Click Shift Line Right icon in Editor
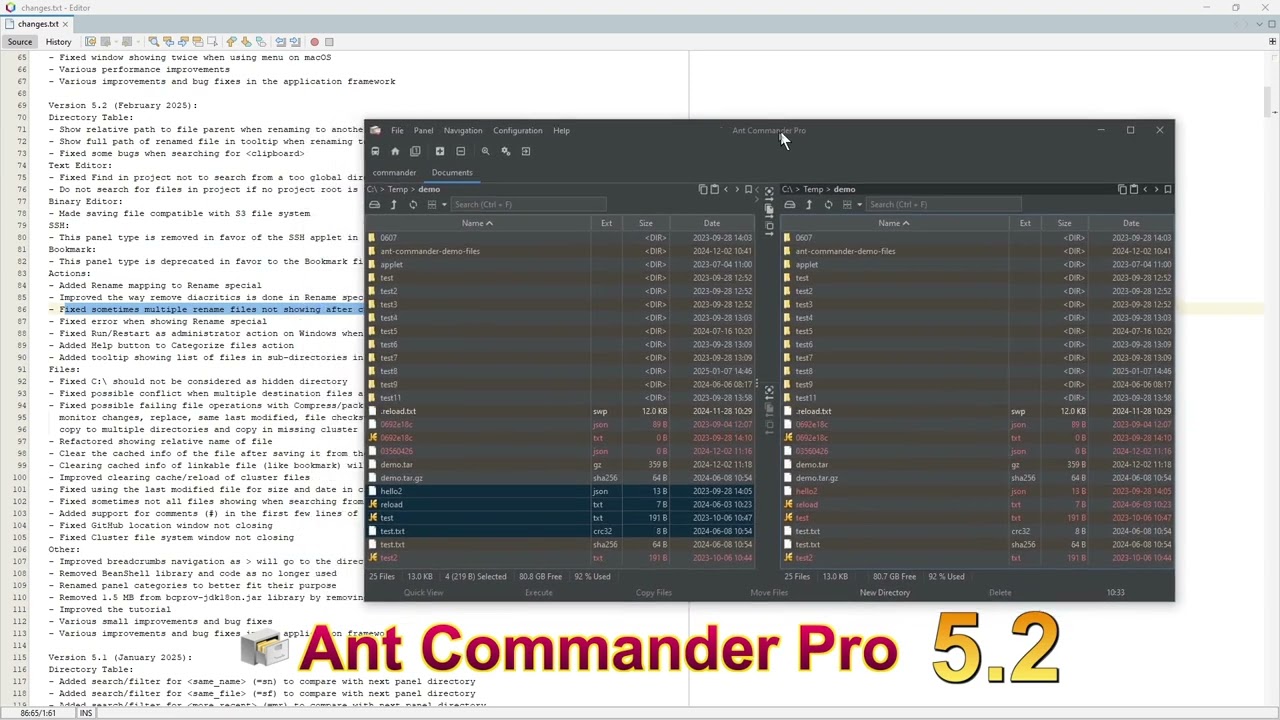1280x720 pixels. click(295, 42)
